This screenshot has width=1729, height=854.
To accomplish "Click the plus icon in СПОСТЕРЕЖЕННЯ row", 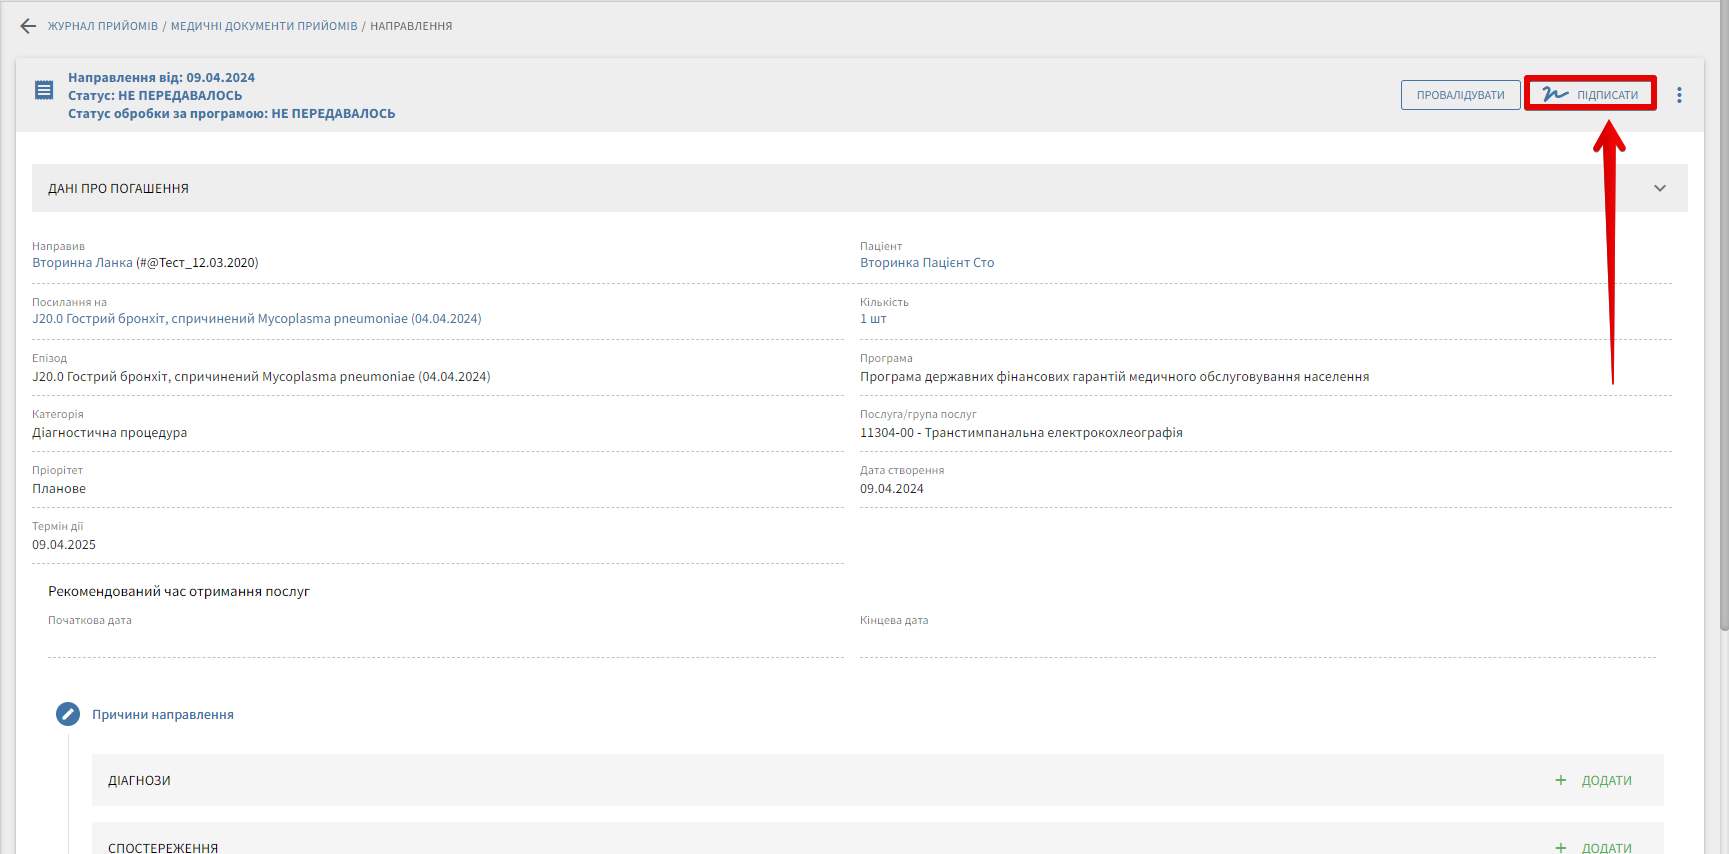I will point(1561,847).
